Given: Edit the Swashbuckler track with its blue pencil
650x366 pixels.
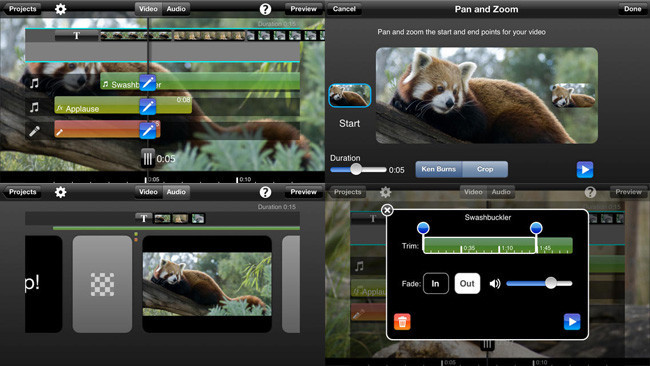Looking at the screenshot, I should click(x=148, y=82).
